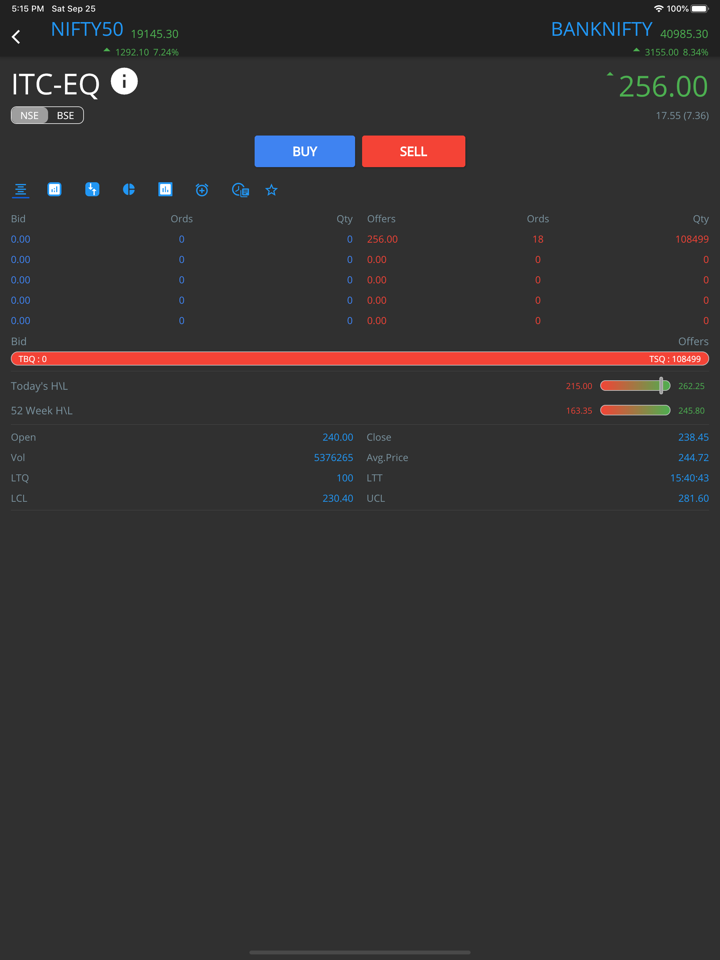Switch exchange to BSE
The width and height of the screenshot is (720, 960).
coord(65,116)
